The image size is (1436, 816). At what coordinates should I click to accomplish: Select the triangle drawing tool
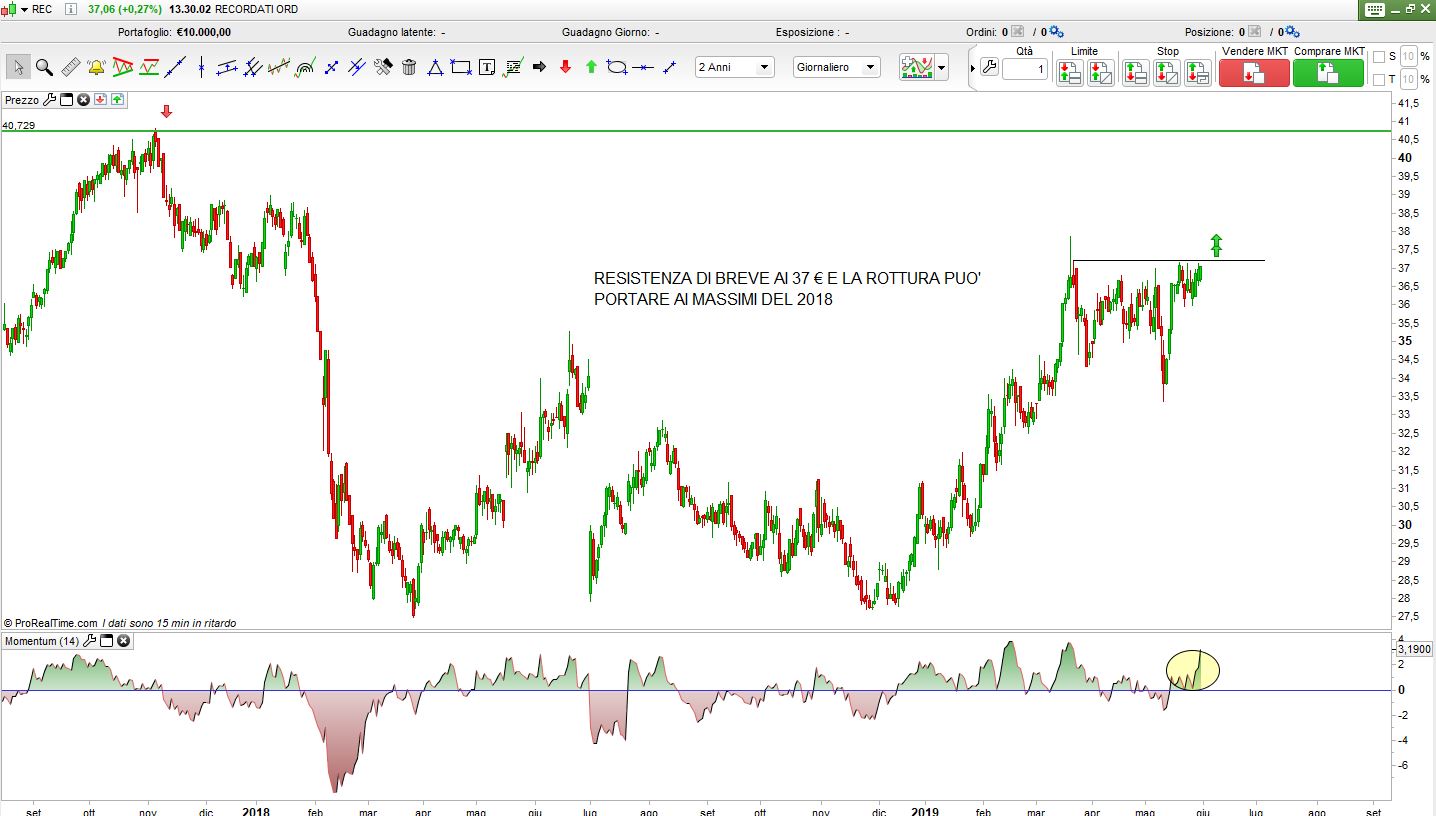[435, 68]
